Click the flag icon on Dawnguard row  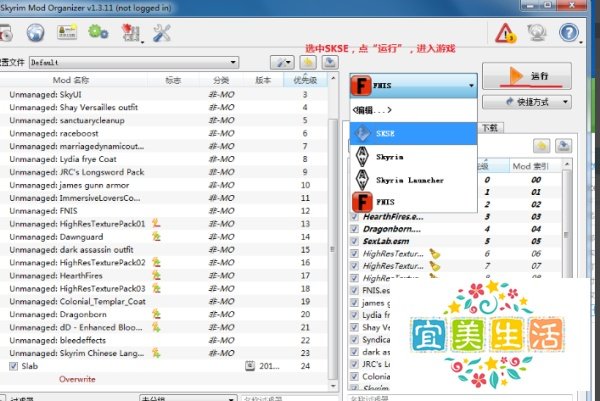pyautogui.click(x=156, y=236)
